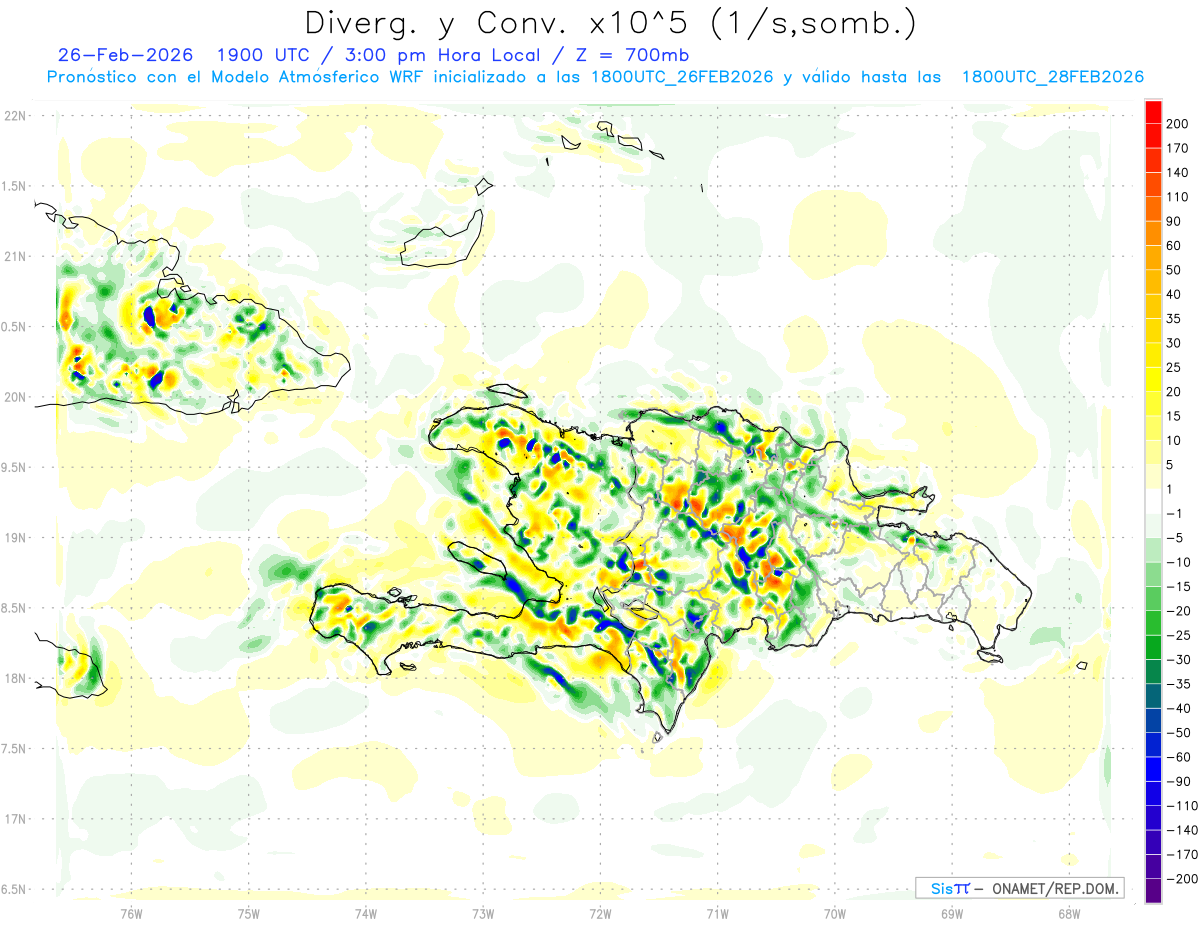Click longitude label '70W'
This screenshot has width=1200, height=927.
[x=834, y=913]
